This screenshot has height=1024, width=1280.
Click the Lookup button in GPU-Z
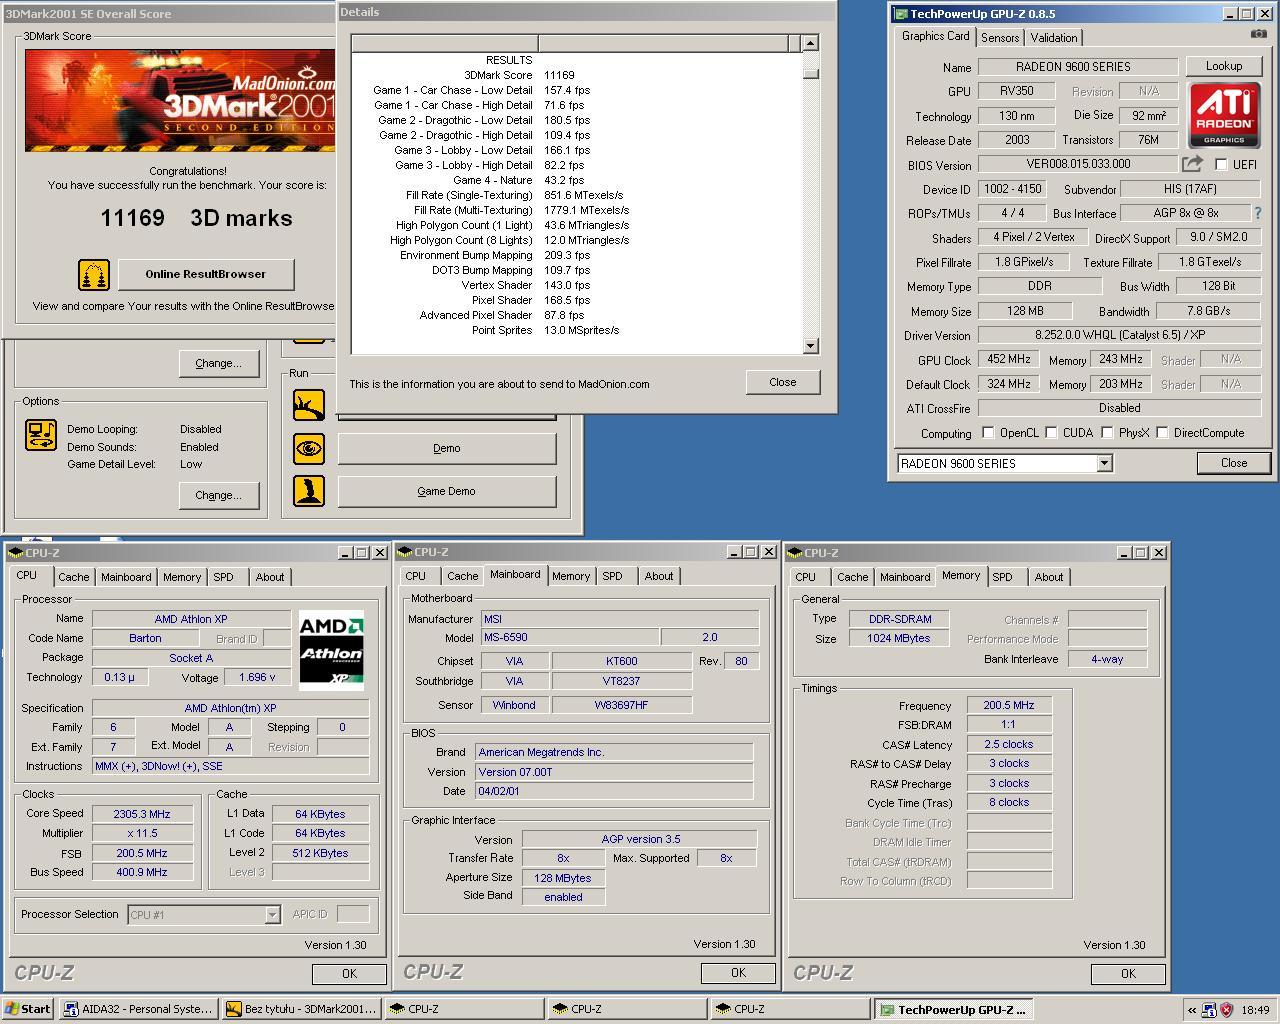coord(1224,66)
